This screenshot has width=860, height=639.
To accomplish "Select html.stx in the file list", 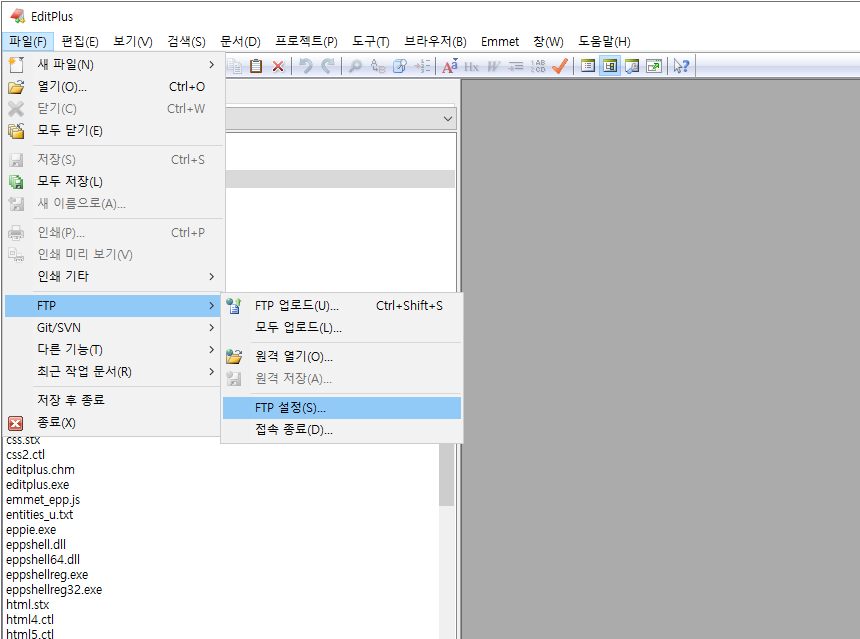I will pos(27,605).
